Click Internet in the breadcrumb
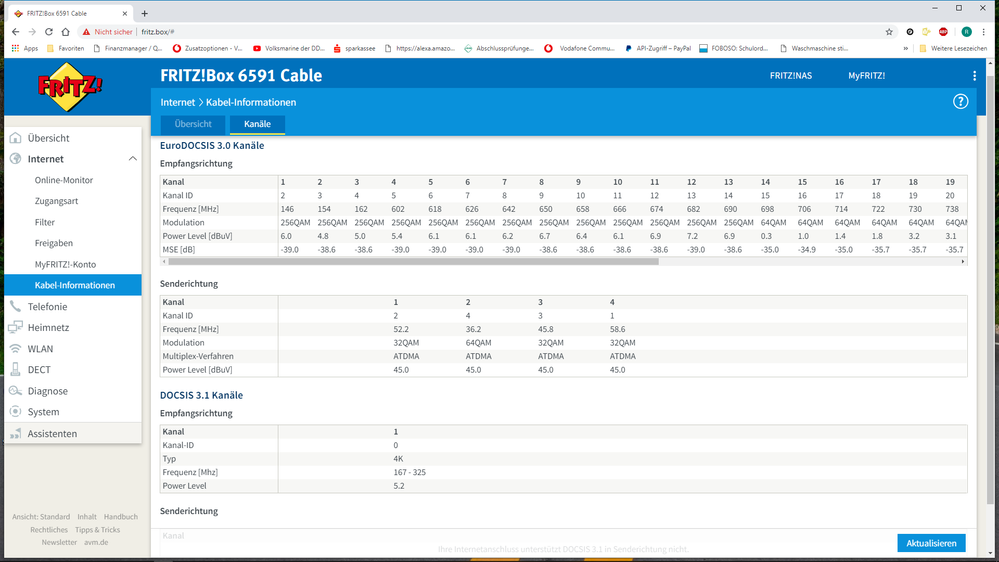This screenshot has height=562, width=999. tap(178, 103)
